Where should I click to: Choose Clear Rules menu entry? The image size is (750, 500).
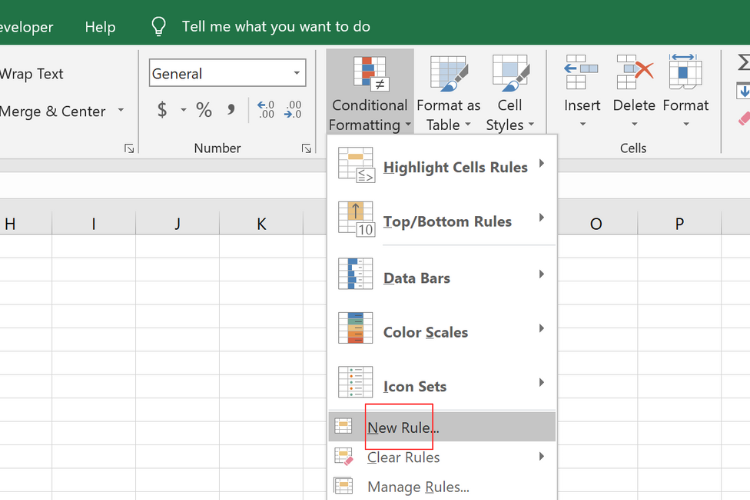[x=442, y=456]
